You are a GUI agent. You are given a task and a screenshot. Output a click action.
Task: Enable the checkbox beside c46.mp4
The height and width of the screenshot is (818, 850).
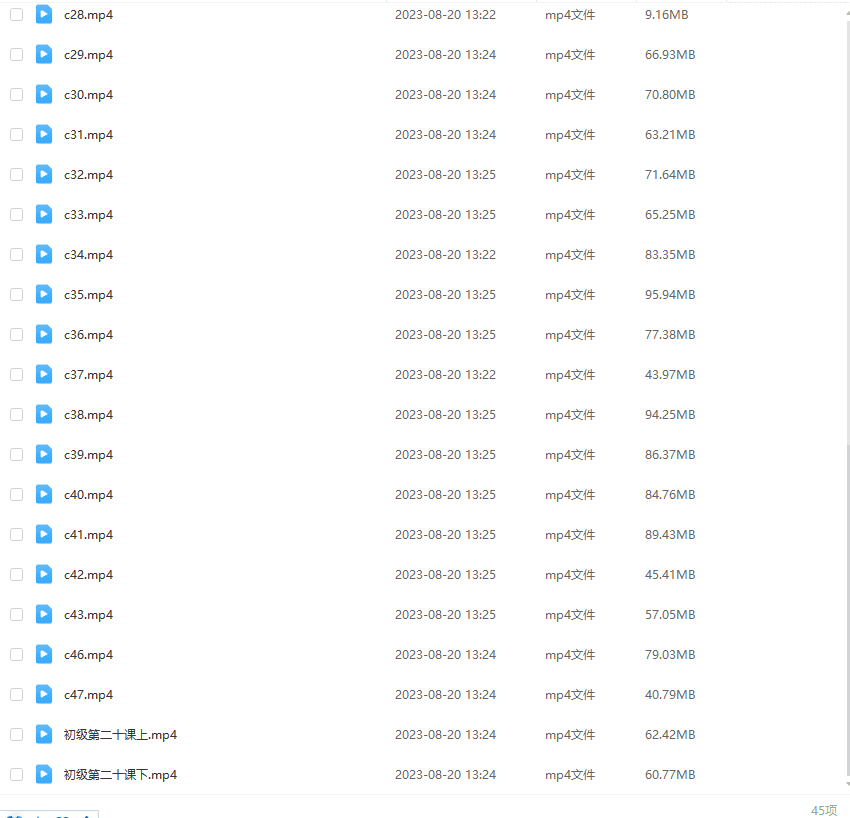pos(16,655)
